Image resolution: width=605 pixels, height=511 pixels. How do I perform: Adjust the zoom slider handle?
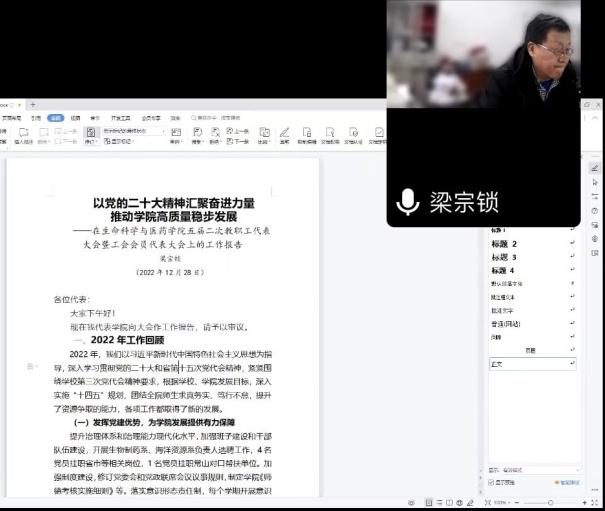tap(551, 503)
